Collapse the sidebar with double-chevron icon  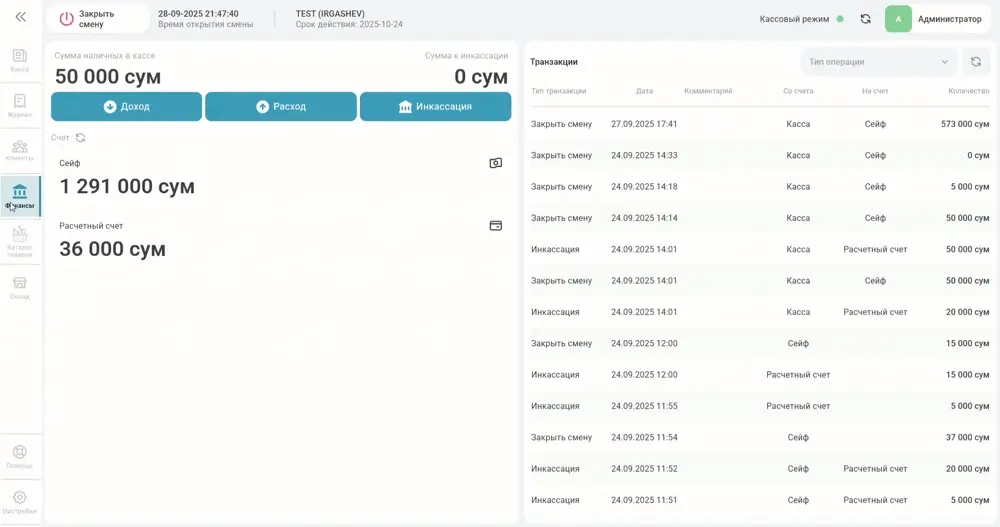[x=20, y=17]
